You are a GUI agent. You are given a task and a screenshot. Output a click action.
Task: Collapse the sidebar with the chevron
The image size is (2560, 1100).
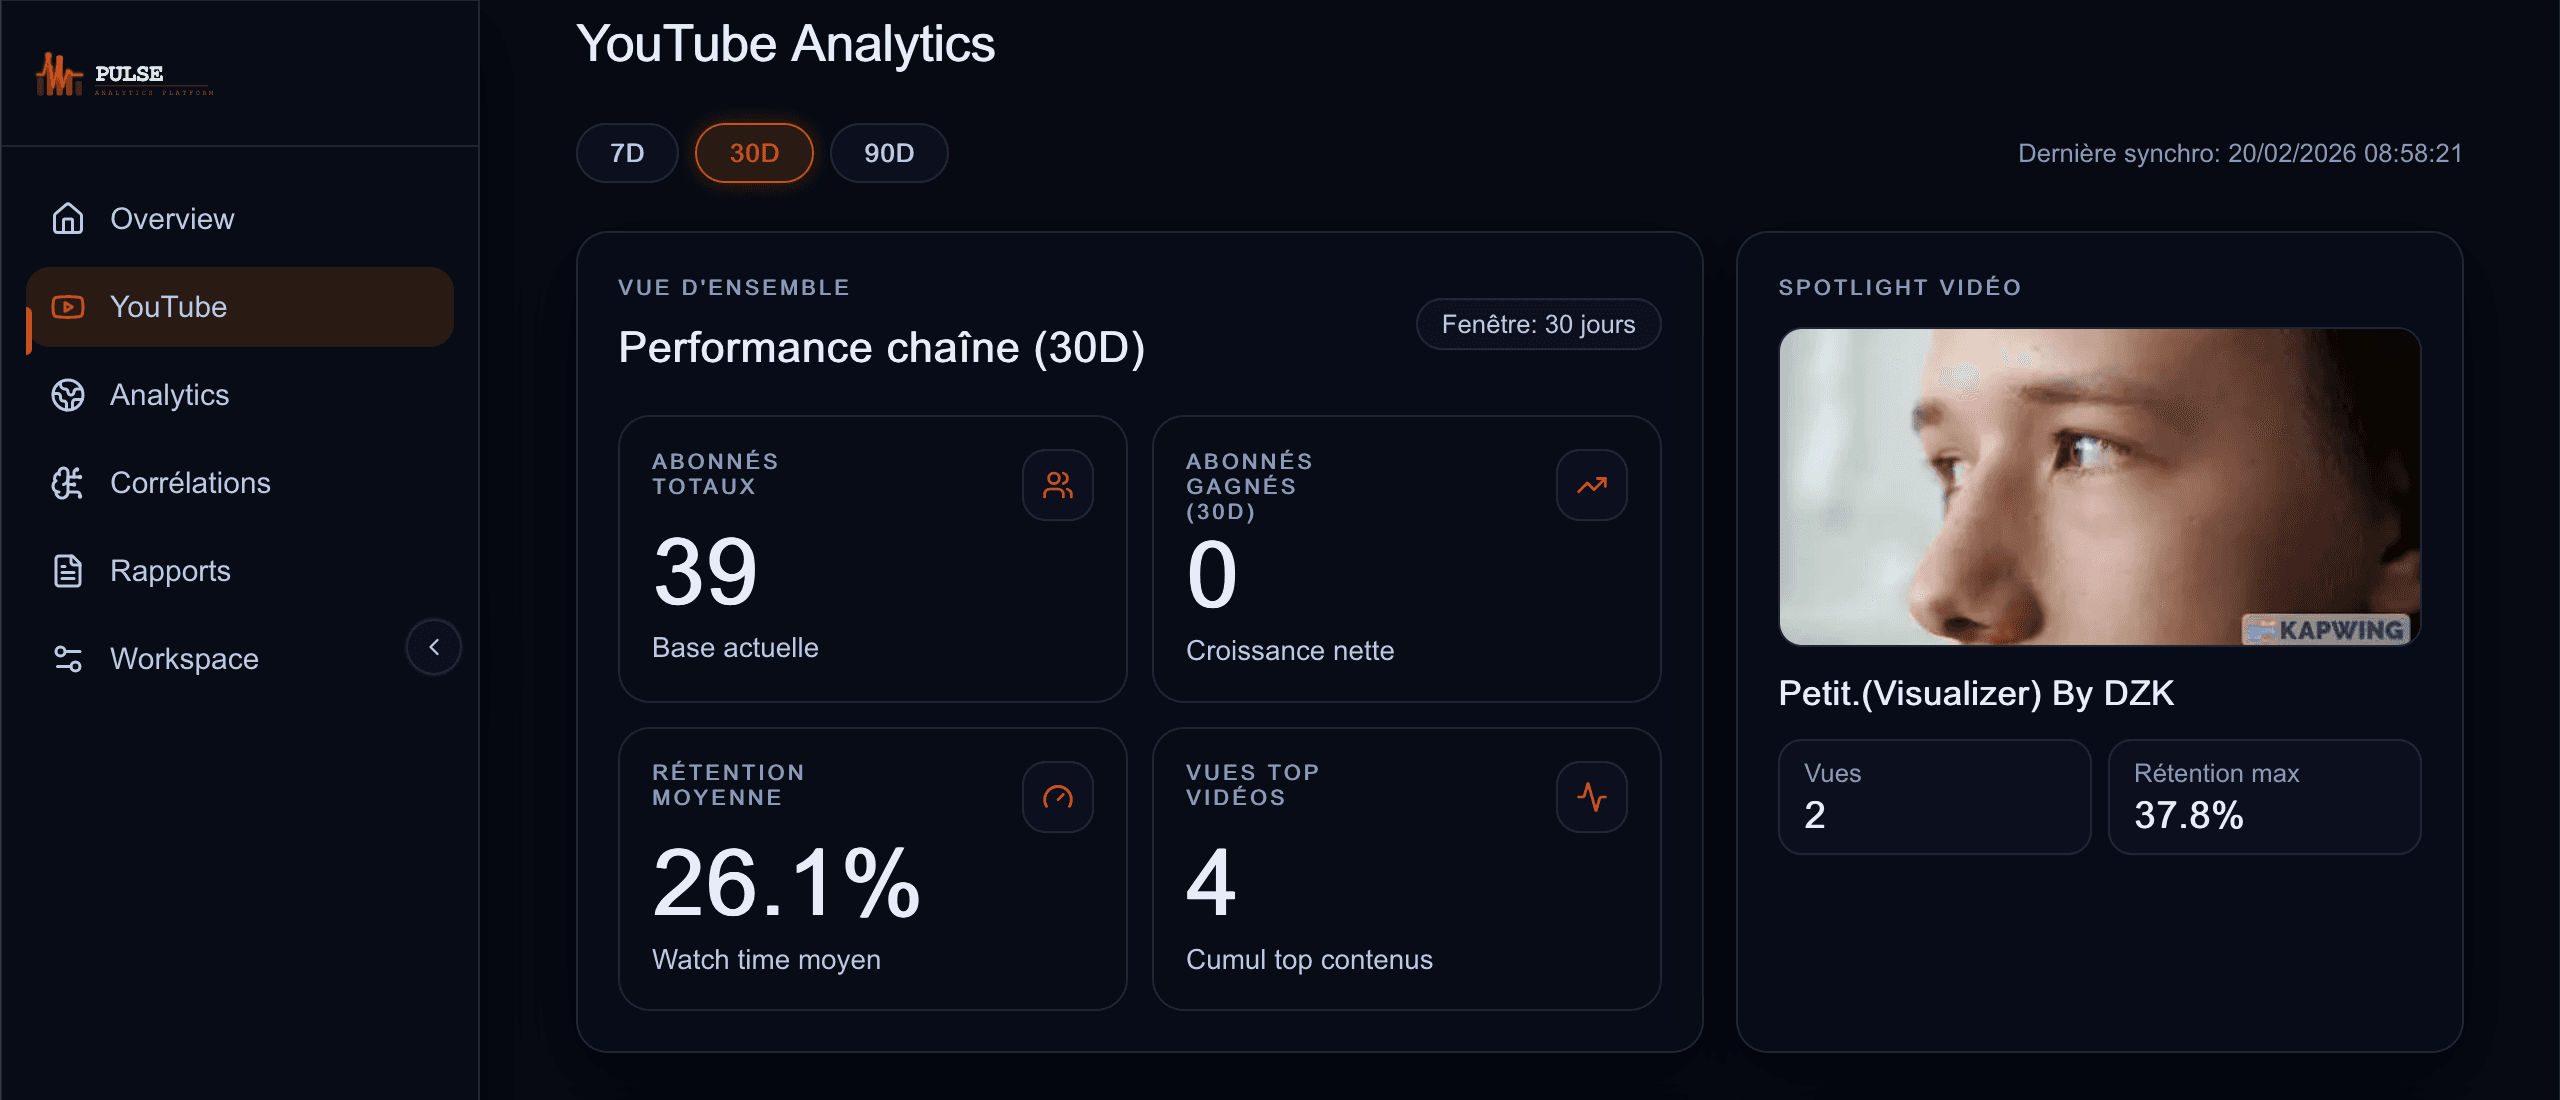(x=434, y=647)
